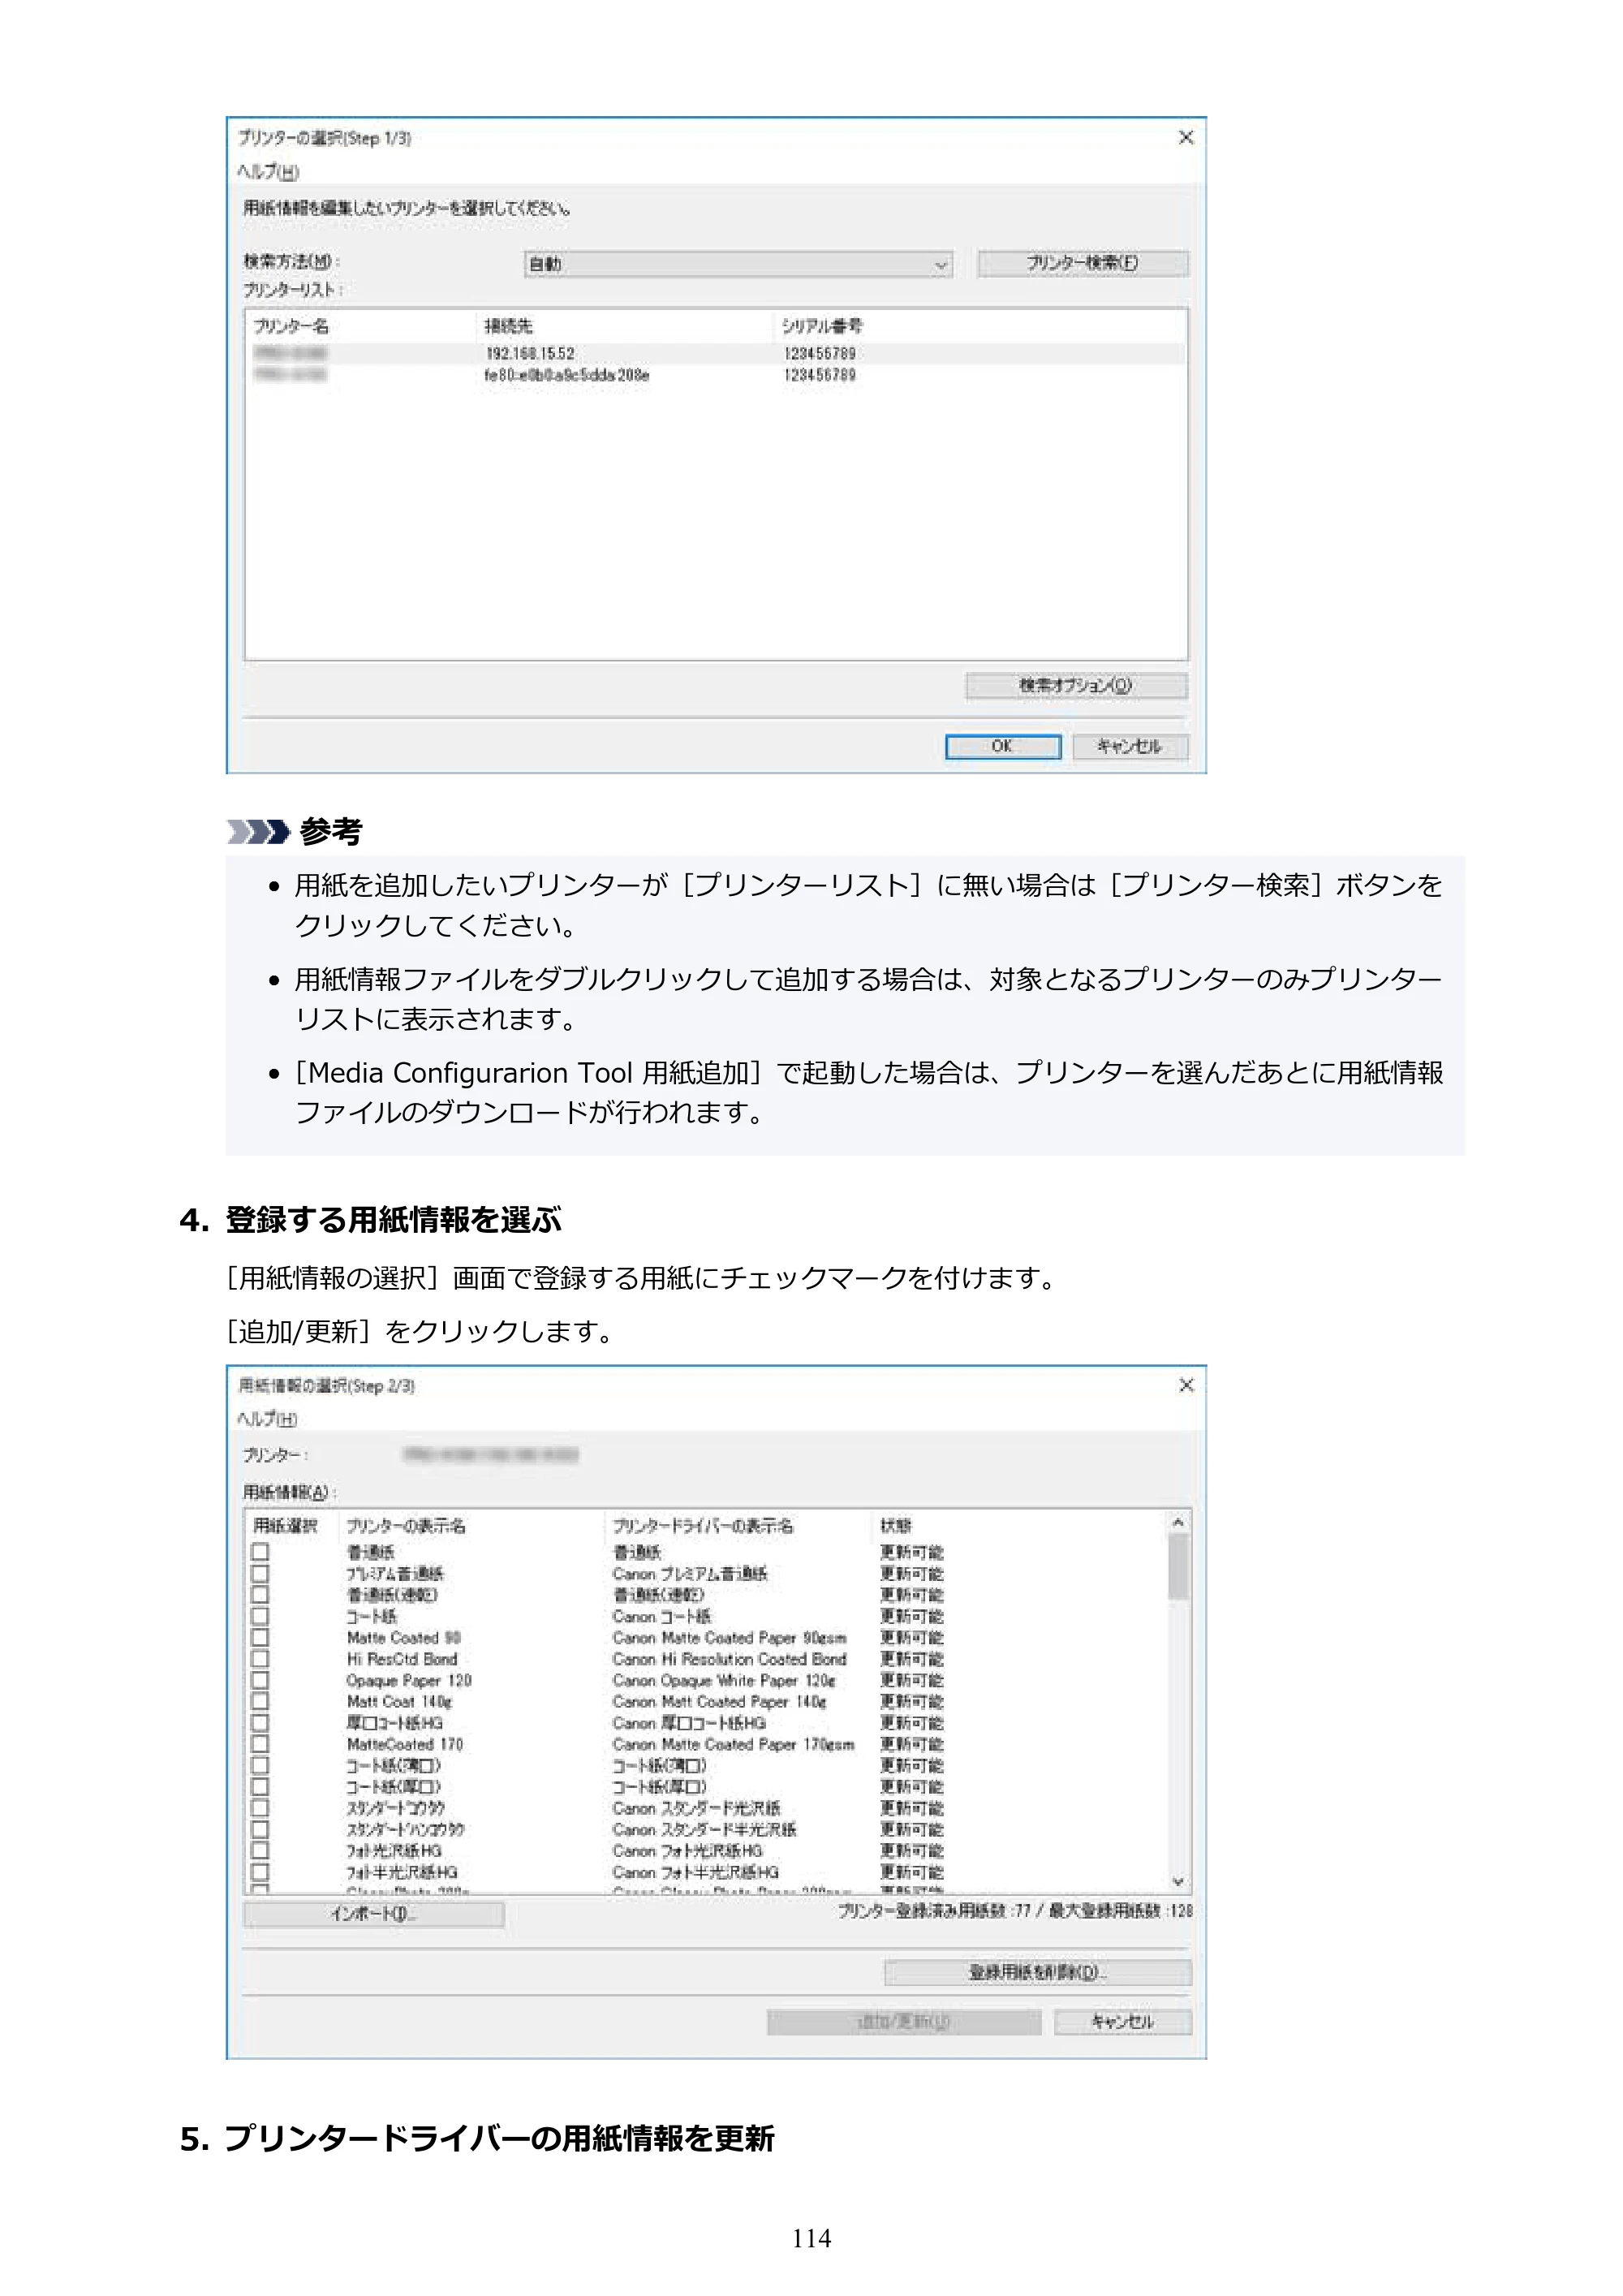Check the box for Matte Coated 90
The image size is (1623, 2296).
tap(260, 1637)
